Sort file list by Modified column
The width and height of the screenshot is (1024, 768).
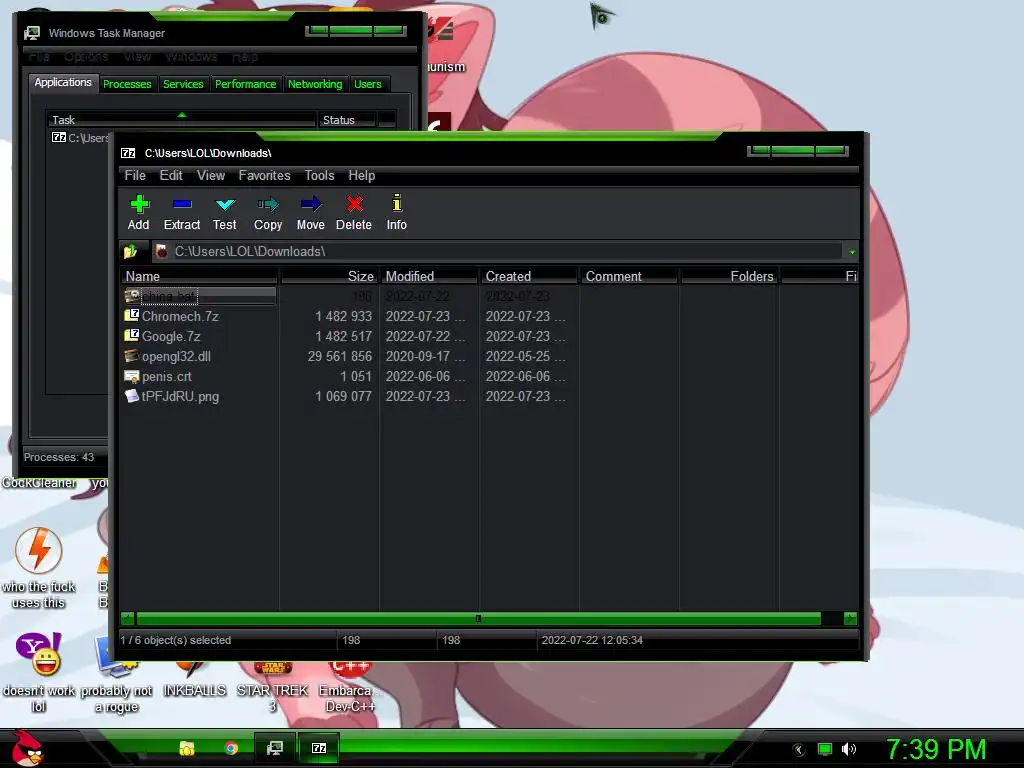pos(430,276)
